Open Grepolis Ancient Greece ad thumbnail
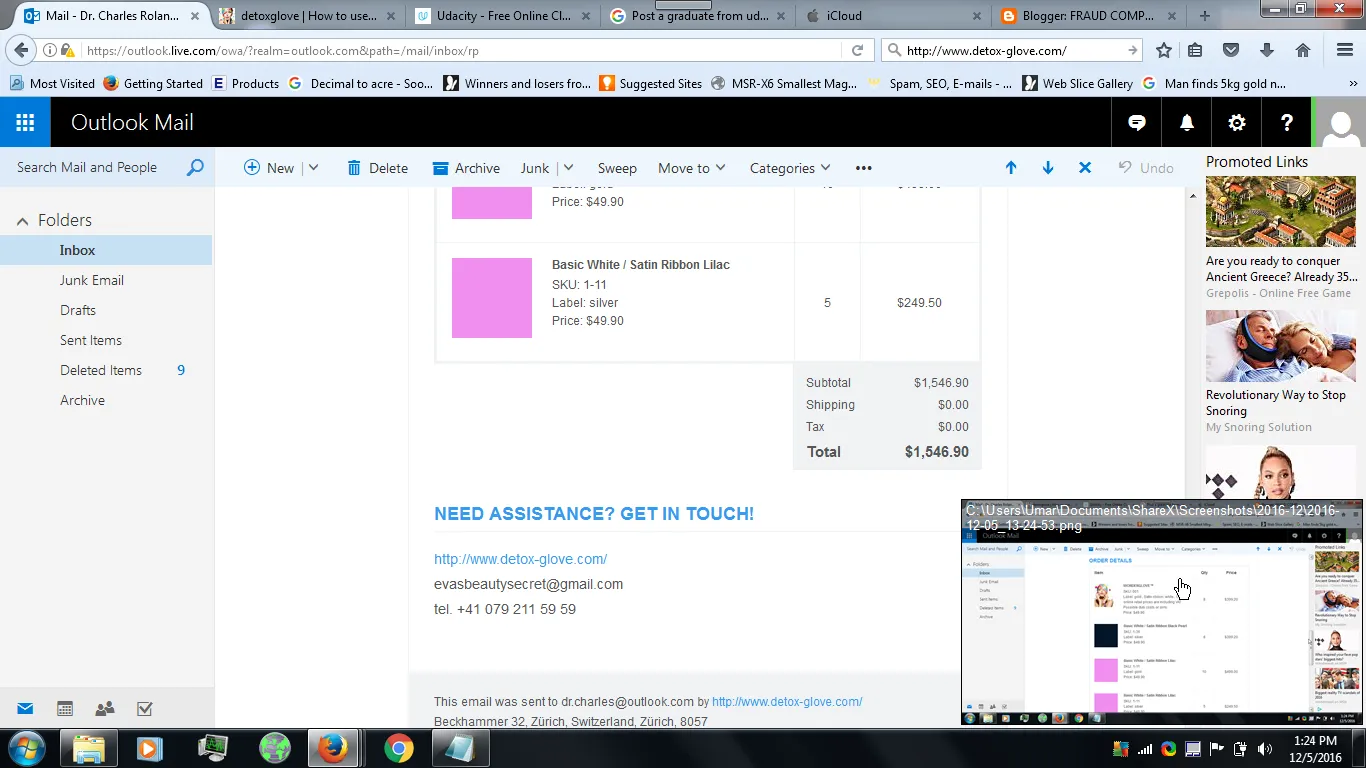 click(x=1281, y=212)
